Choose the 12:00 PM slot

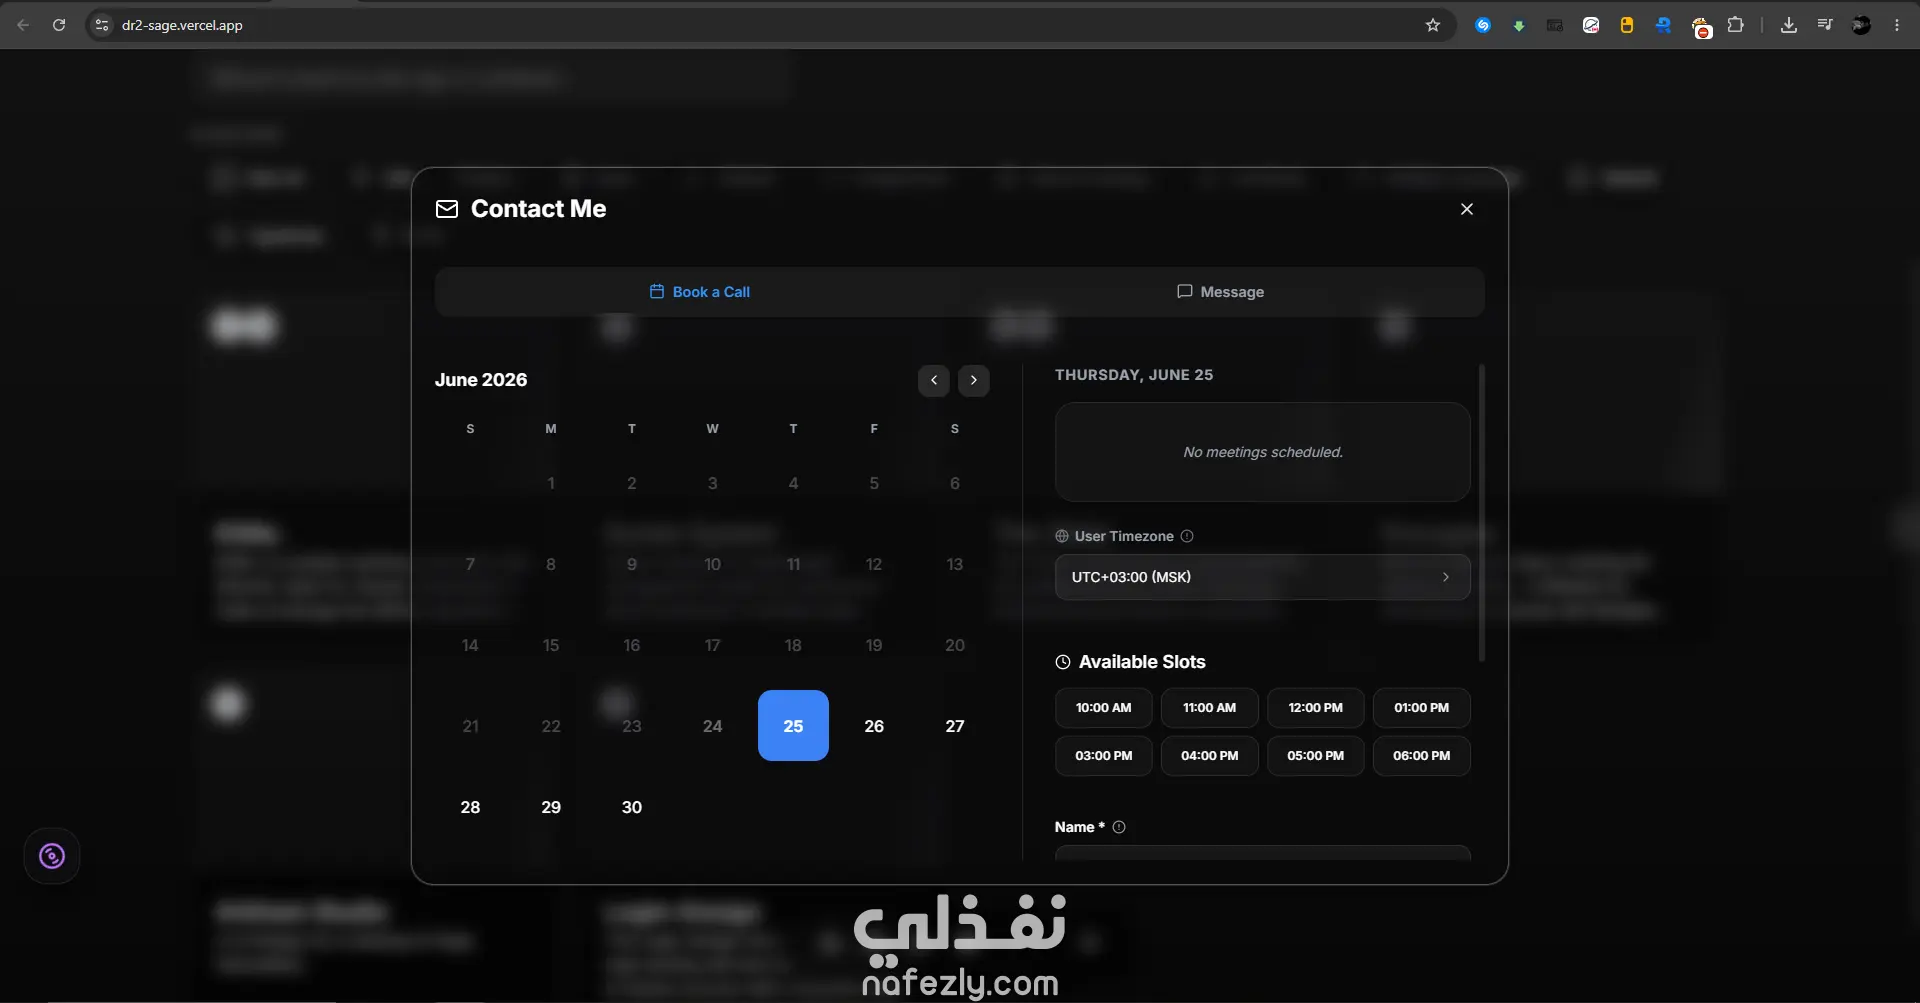(x=1316, y=708)
